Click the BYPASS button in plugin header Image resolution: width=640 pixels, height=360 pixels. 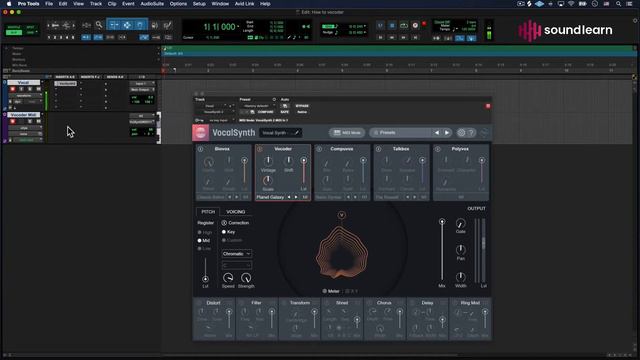pyautogui.click(x=302, y=106)
